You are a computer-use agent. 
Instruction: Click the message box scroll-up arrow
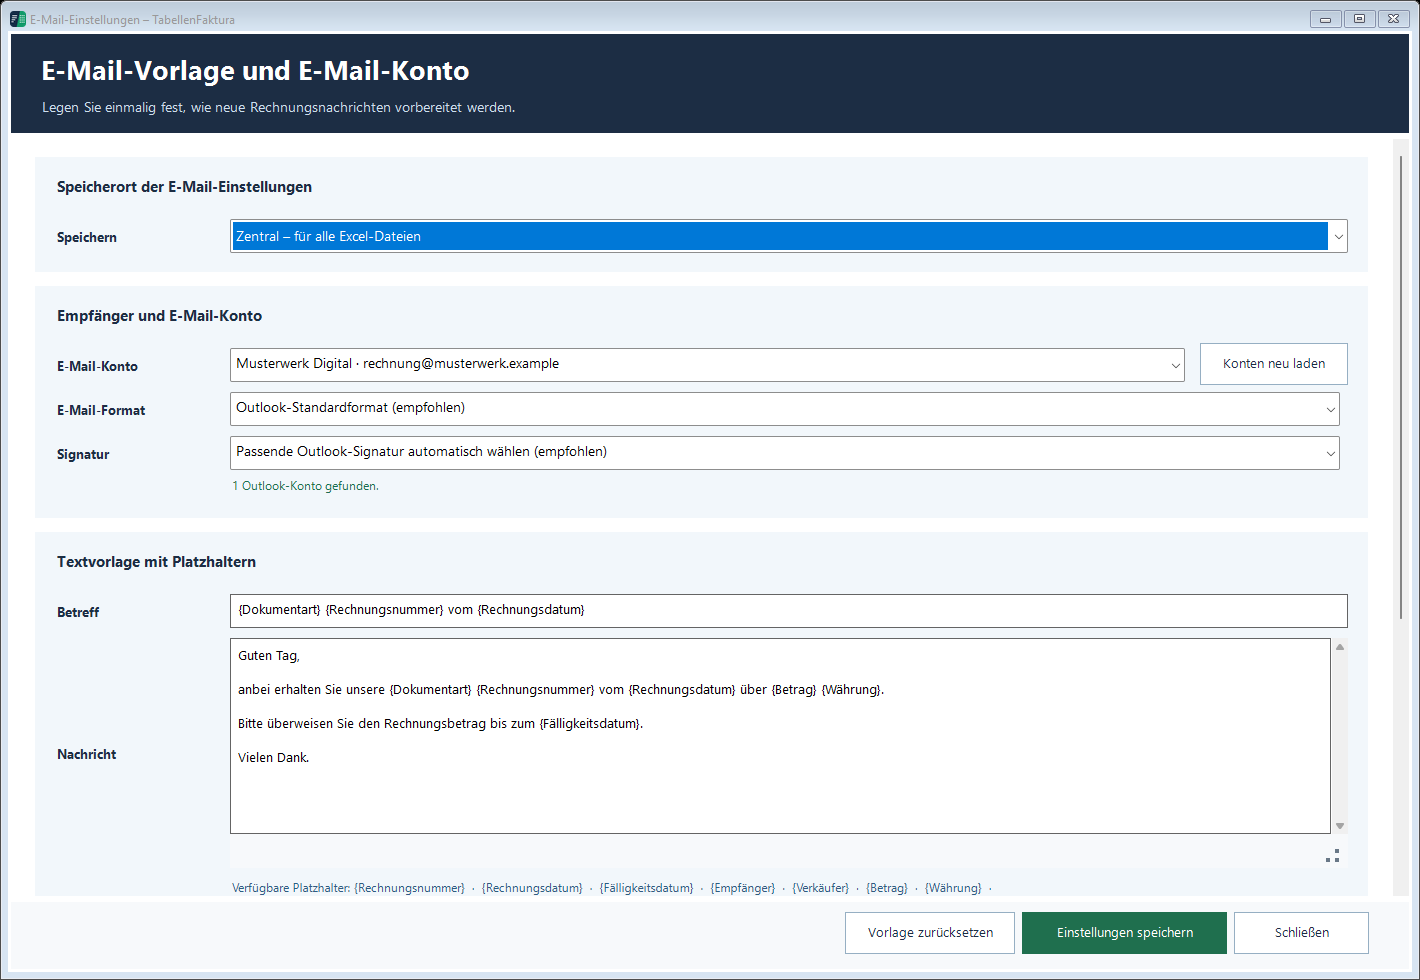point(1340,647)
